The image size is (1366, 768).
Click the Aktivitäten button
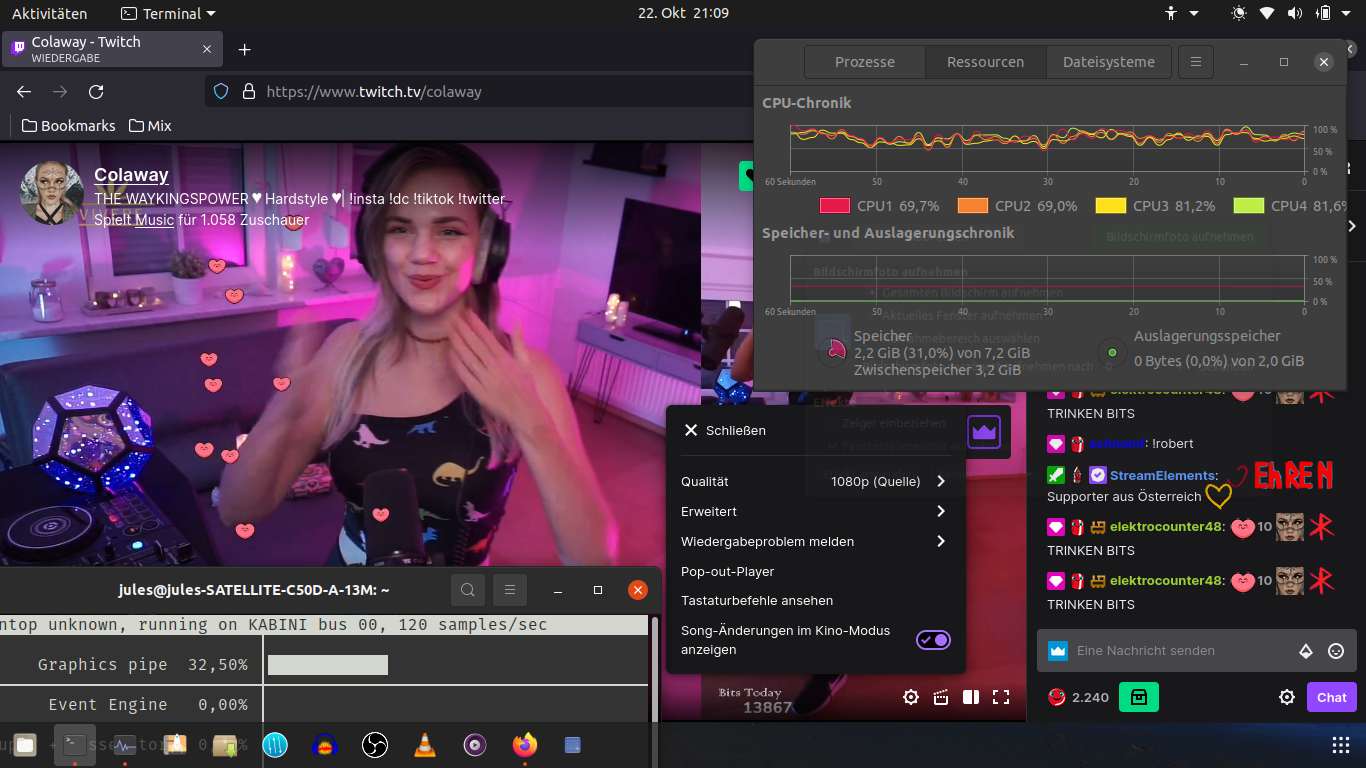tap(50, 14)
